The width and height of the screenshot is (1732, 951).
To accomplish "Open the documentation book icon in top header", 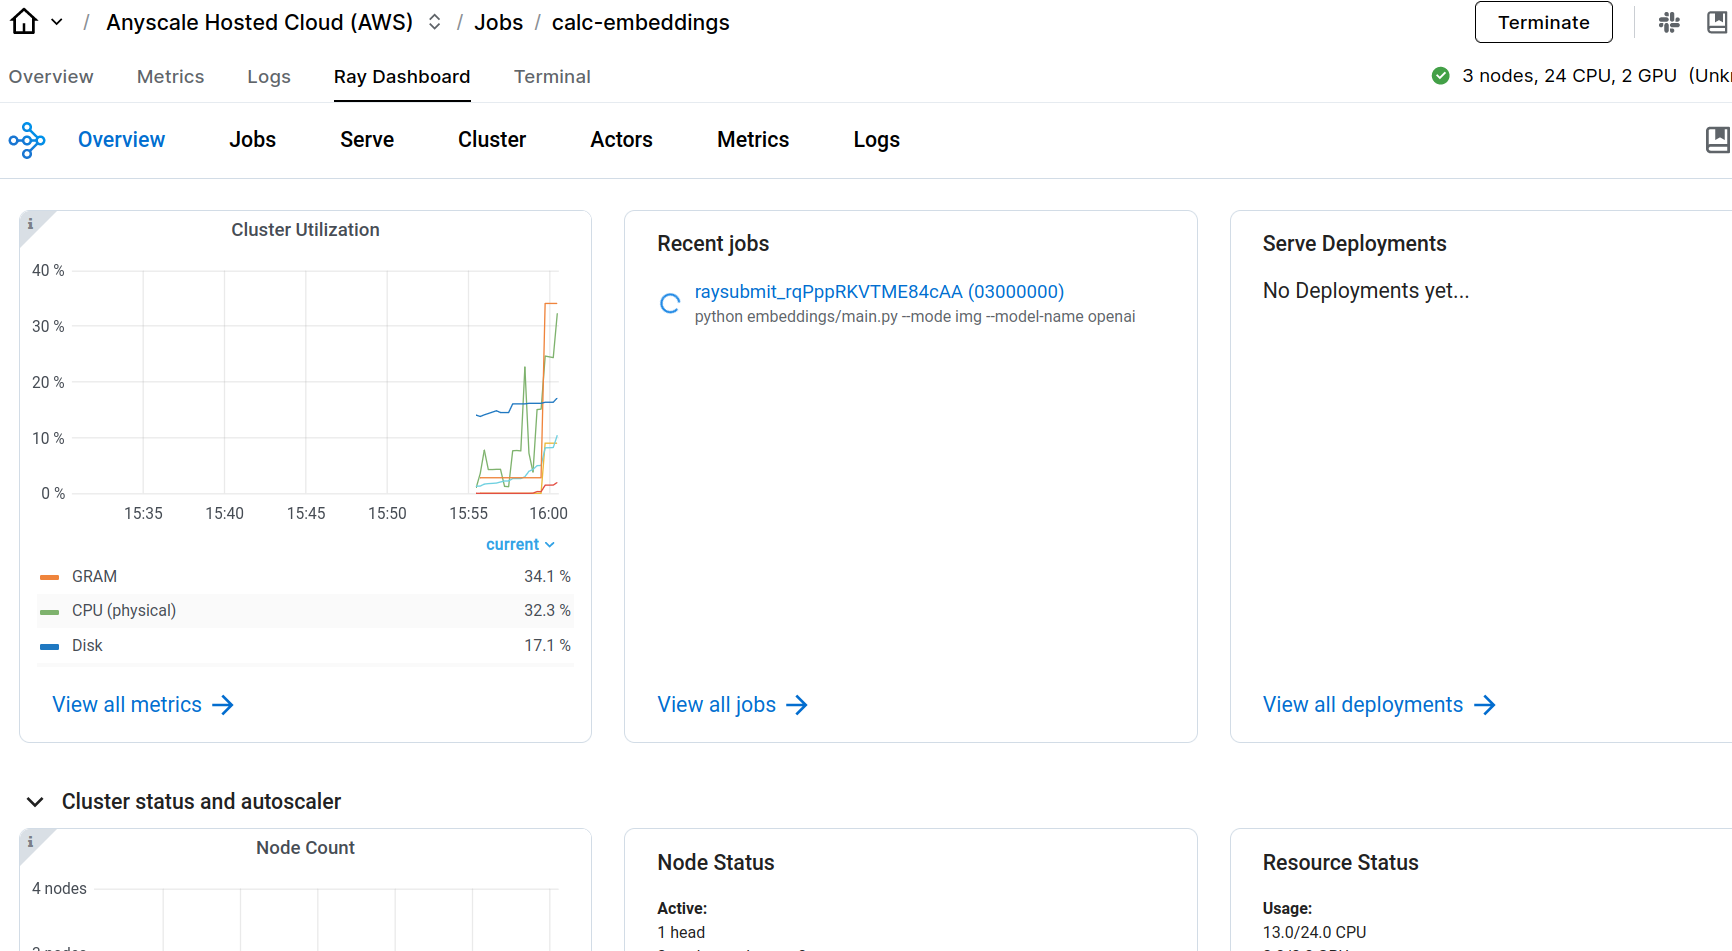I will 1718,22.
